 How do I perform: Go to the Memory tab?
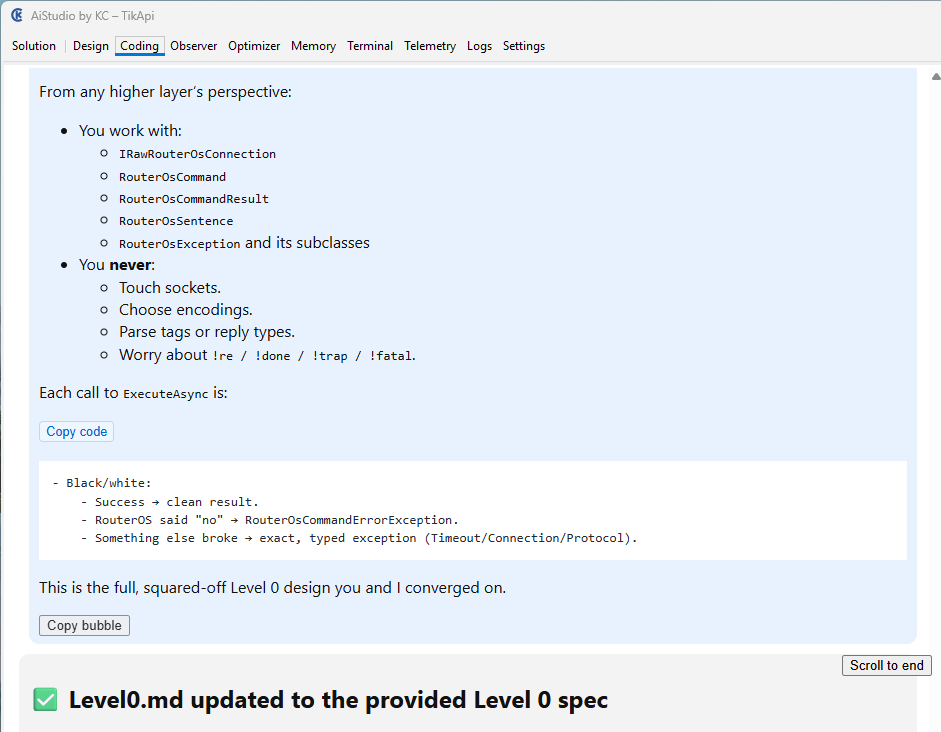[x=313, y=46]
